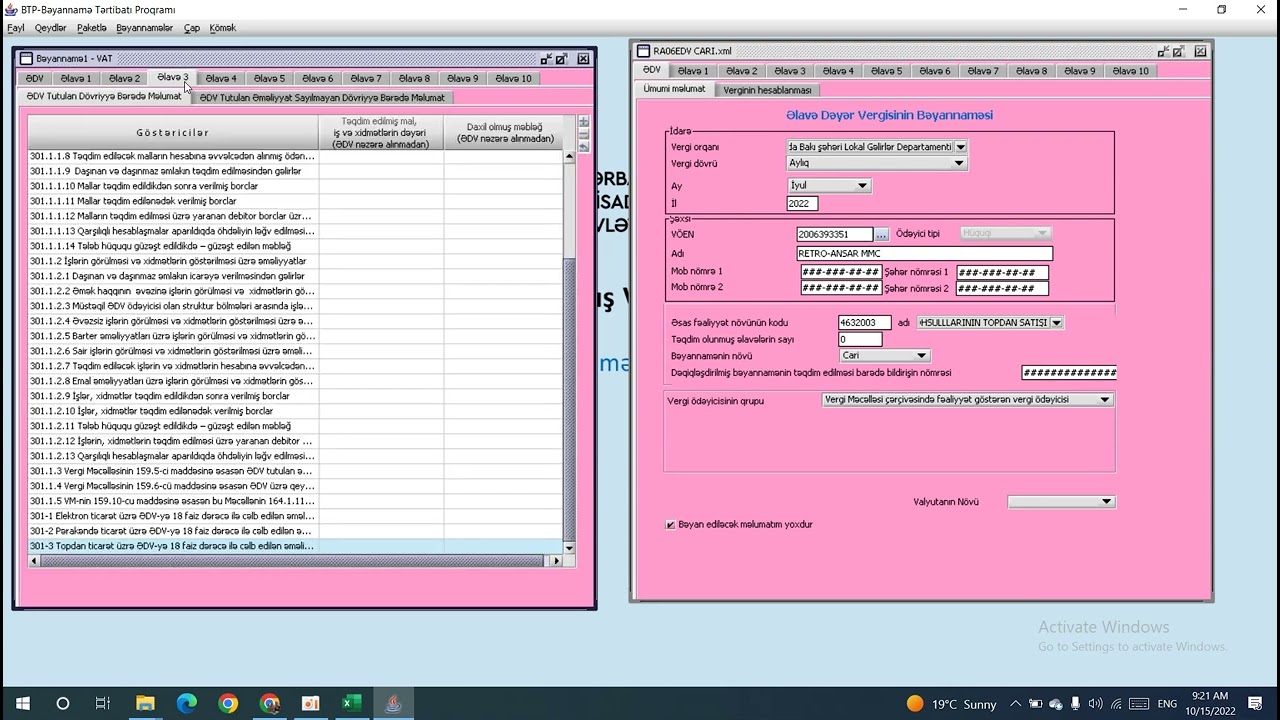Click the table's vertical scrollbar down arrow
This screenshot has width=1280, height=720.
570,547
